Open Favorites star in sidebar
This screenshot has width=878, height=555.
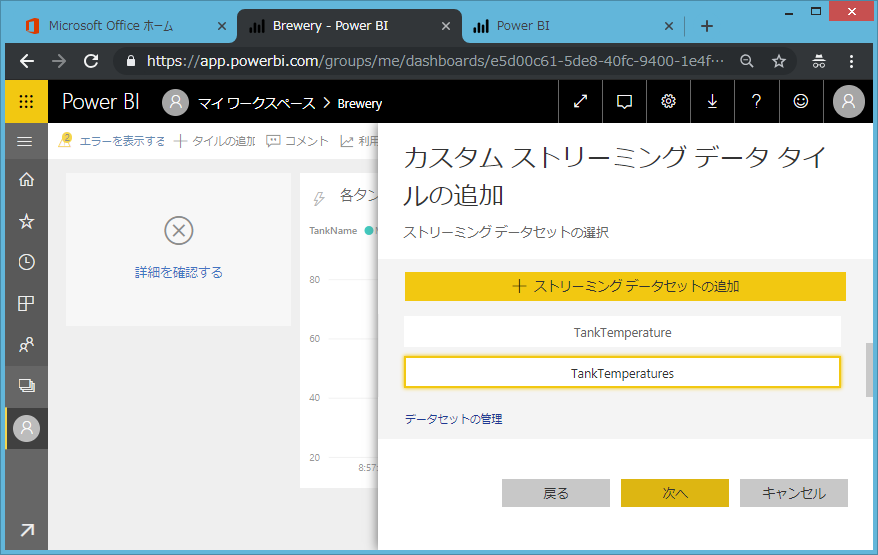coord(26,221)
